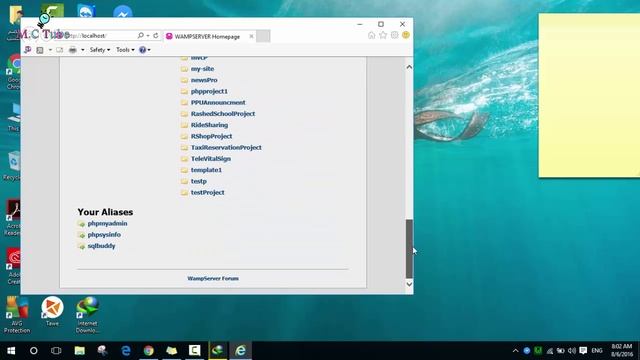Open the RideSharing project
This screenshot has height=360, width=640.
209,125
